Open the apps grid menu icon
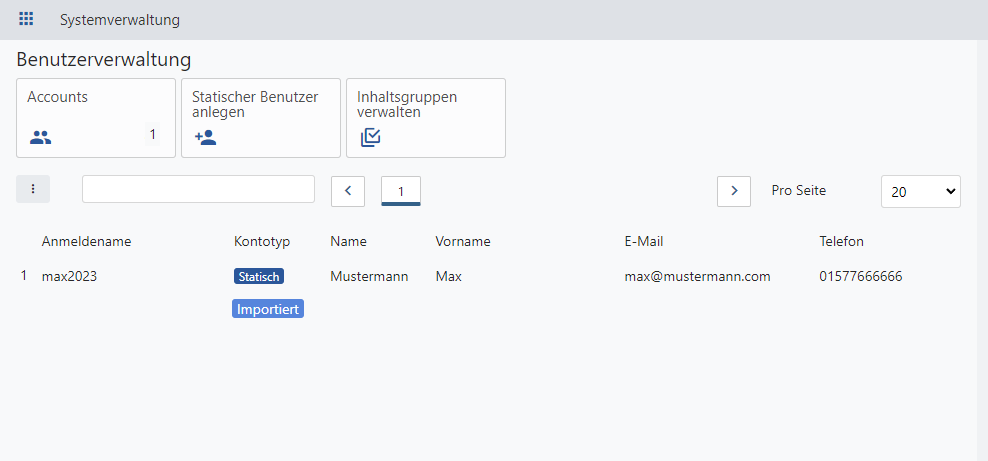Image resolution: width=988 pixels, height=461 pixels. coord(26,19)
